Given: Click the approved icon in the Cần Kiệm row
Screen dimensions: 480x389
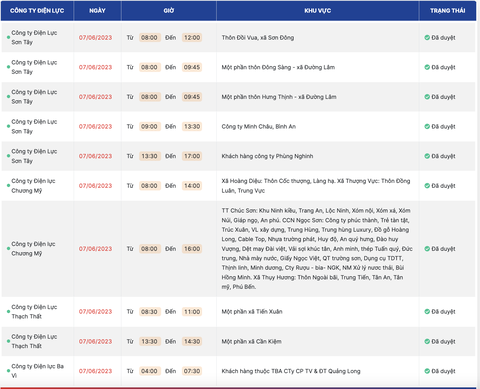Looking at the screenshot, I should [x=427, y=341].
